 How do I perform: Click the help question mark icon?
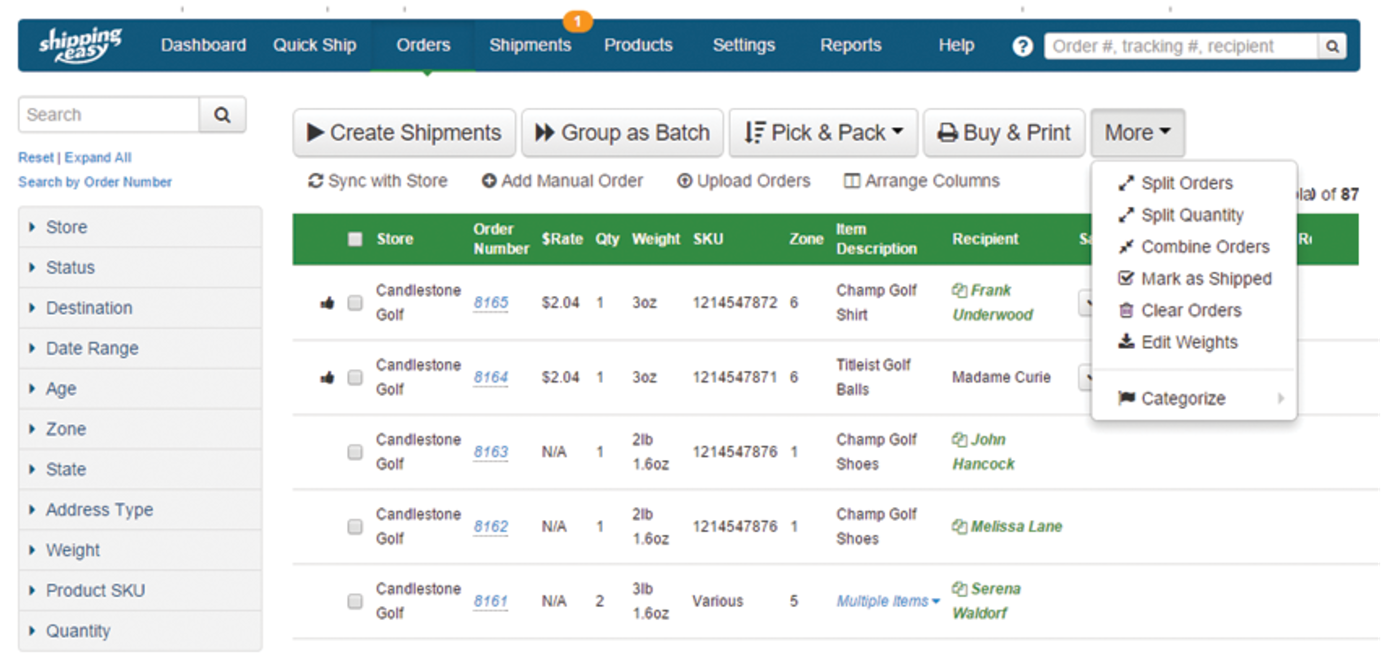(1022, 46)
